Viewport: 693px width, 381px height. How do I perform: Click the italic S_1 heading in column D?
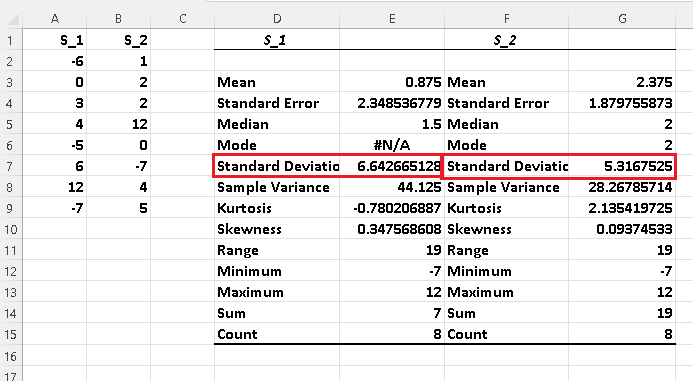point(274,41)
